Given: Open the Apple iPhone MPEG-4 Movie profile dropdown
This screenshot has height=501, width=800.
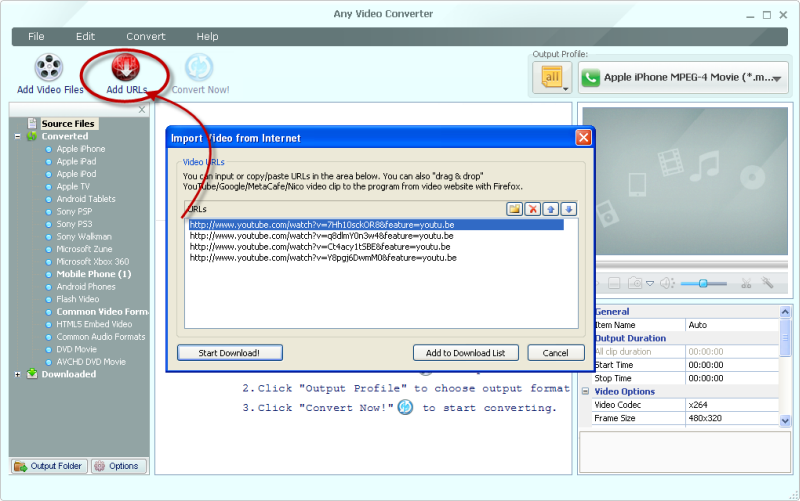Looking at the screenshot, I should tap(683, 78).
